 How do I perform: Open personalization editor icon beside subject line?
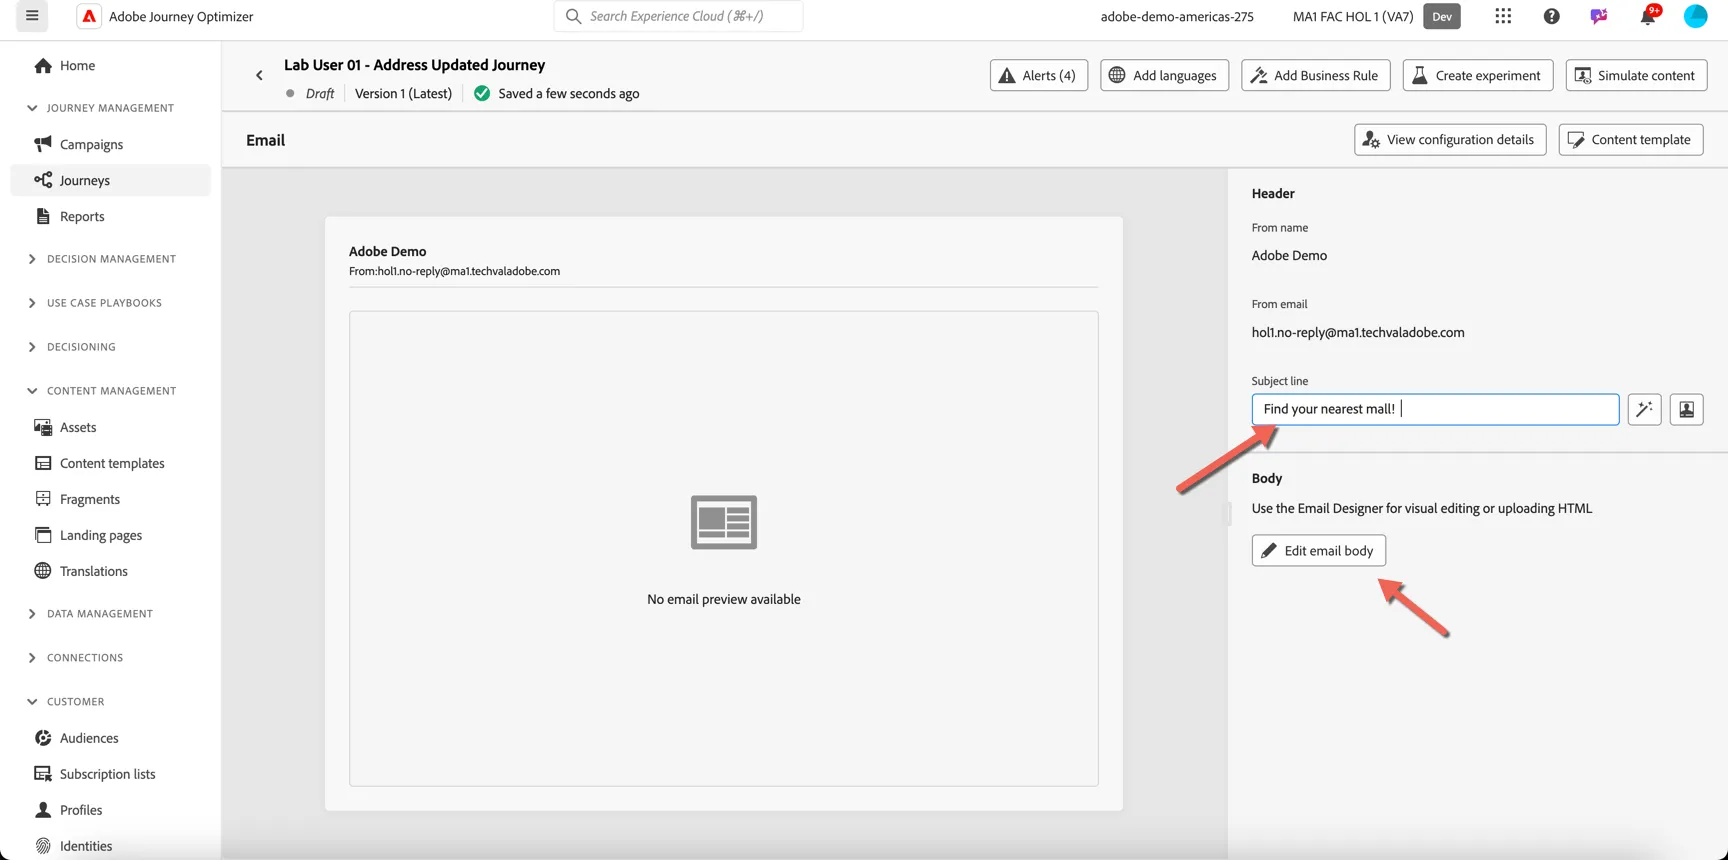click(1686, 409)
